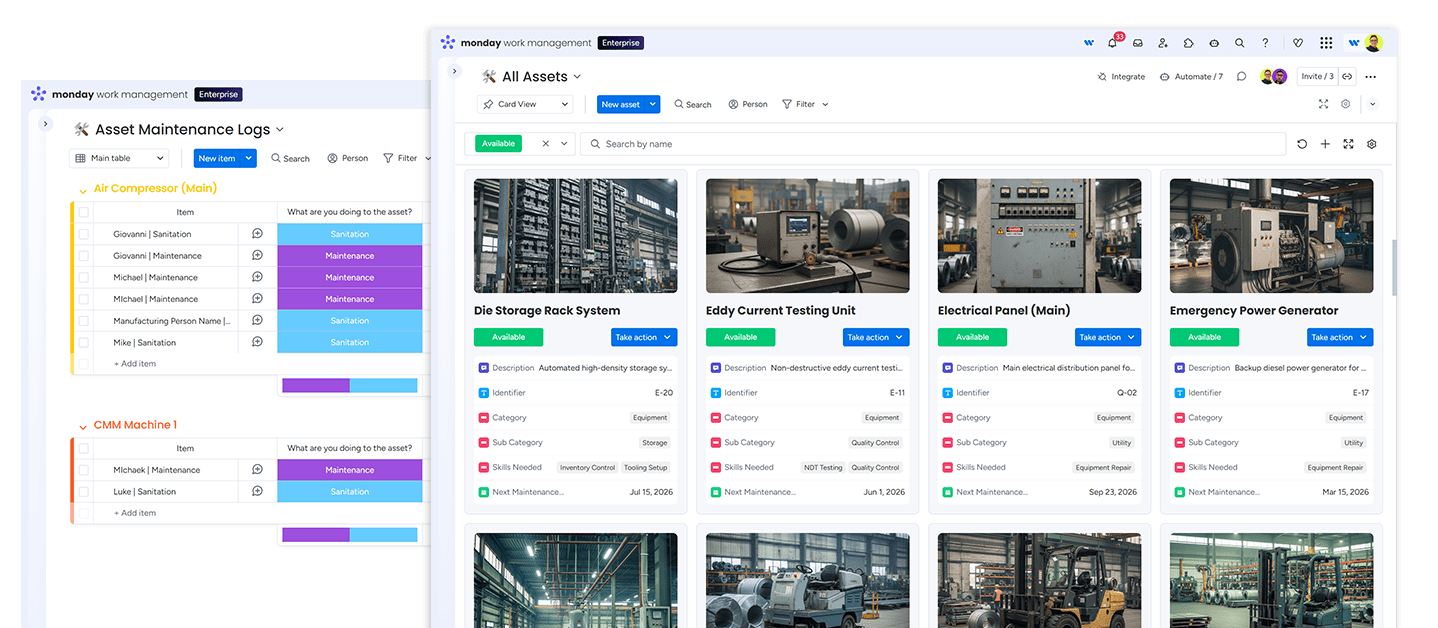The height and width of the screenshot is (628, 1438).
Task: Collapse the Air Compressor (Main) group
Action: pyautogui.click(x=83, y=189)
